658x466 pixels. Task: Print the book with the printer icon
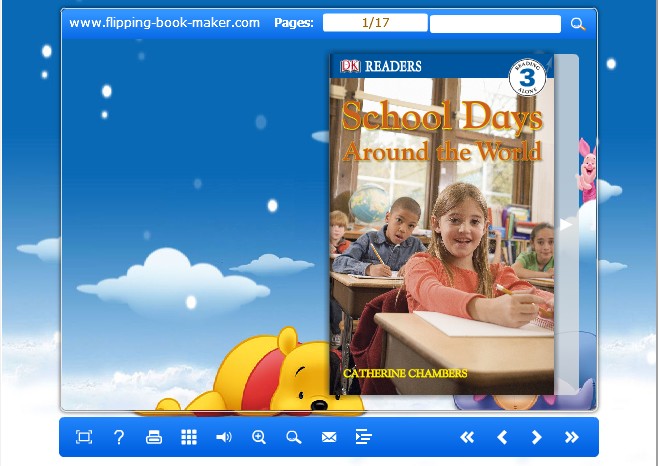click(154, 437)
